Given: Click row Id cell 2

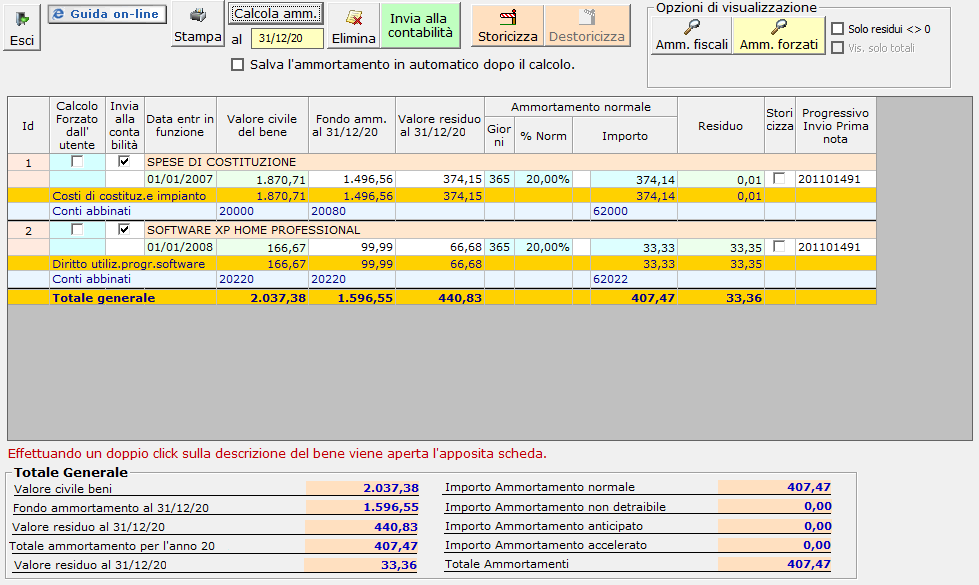Looking at the screenshot, I should (28, 231).
